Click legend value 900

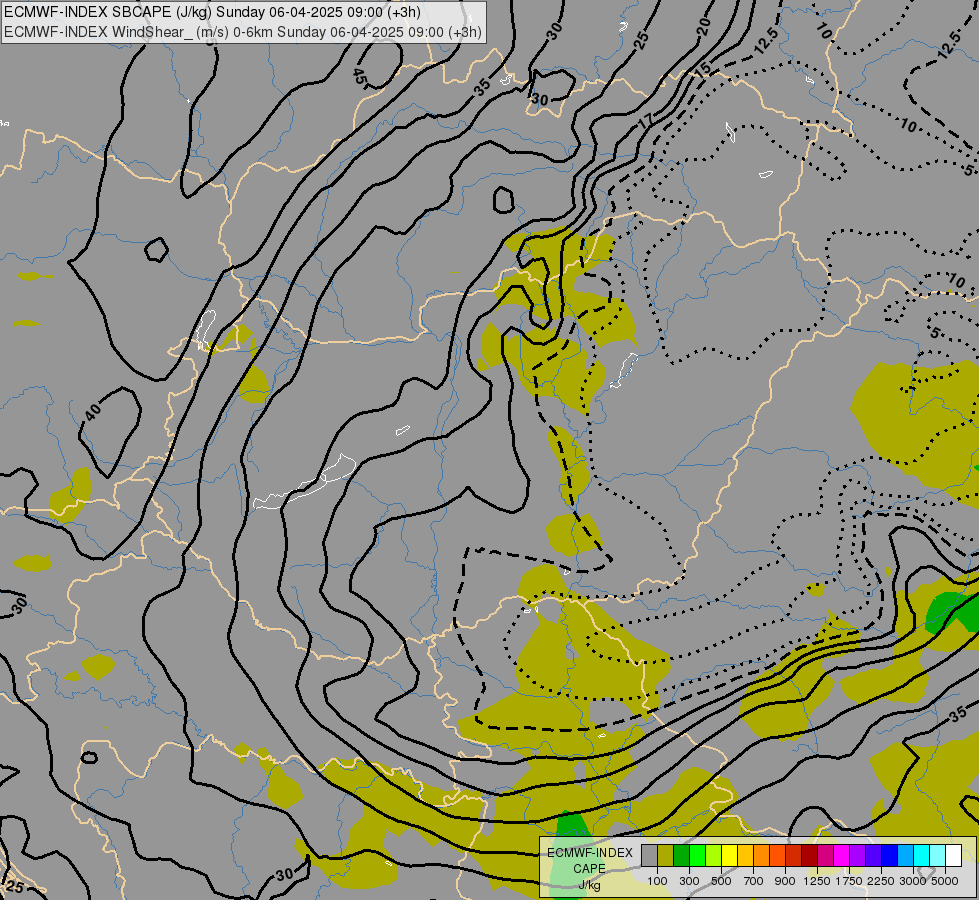785,881
